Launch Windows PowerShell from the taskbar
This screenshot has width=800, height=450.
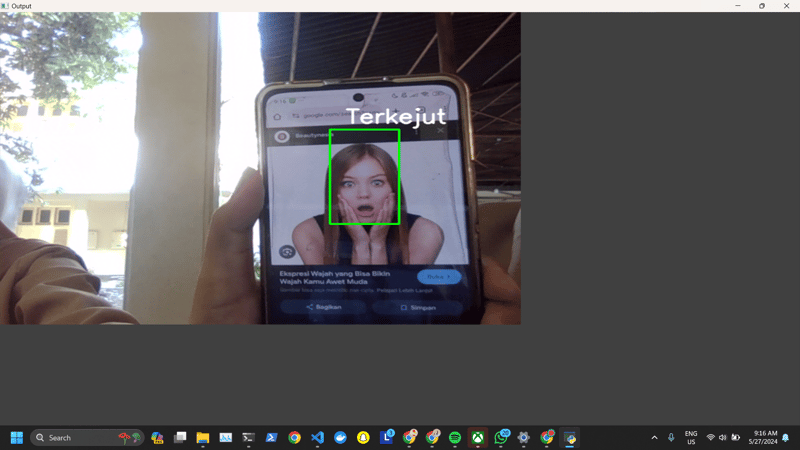click(271, 438)
